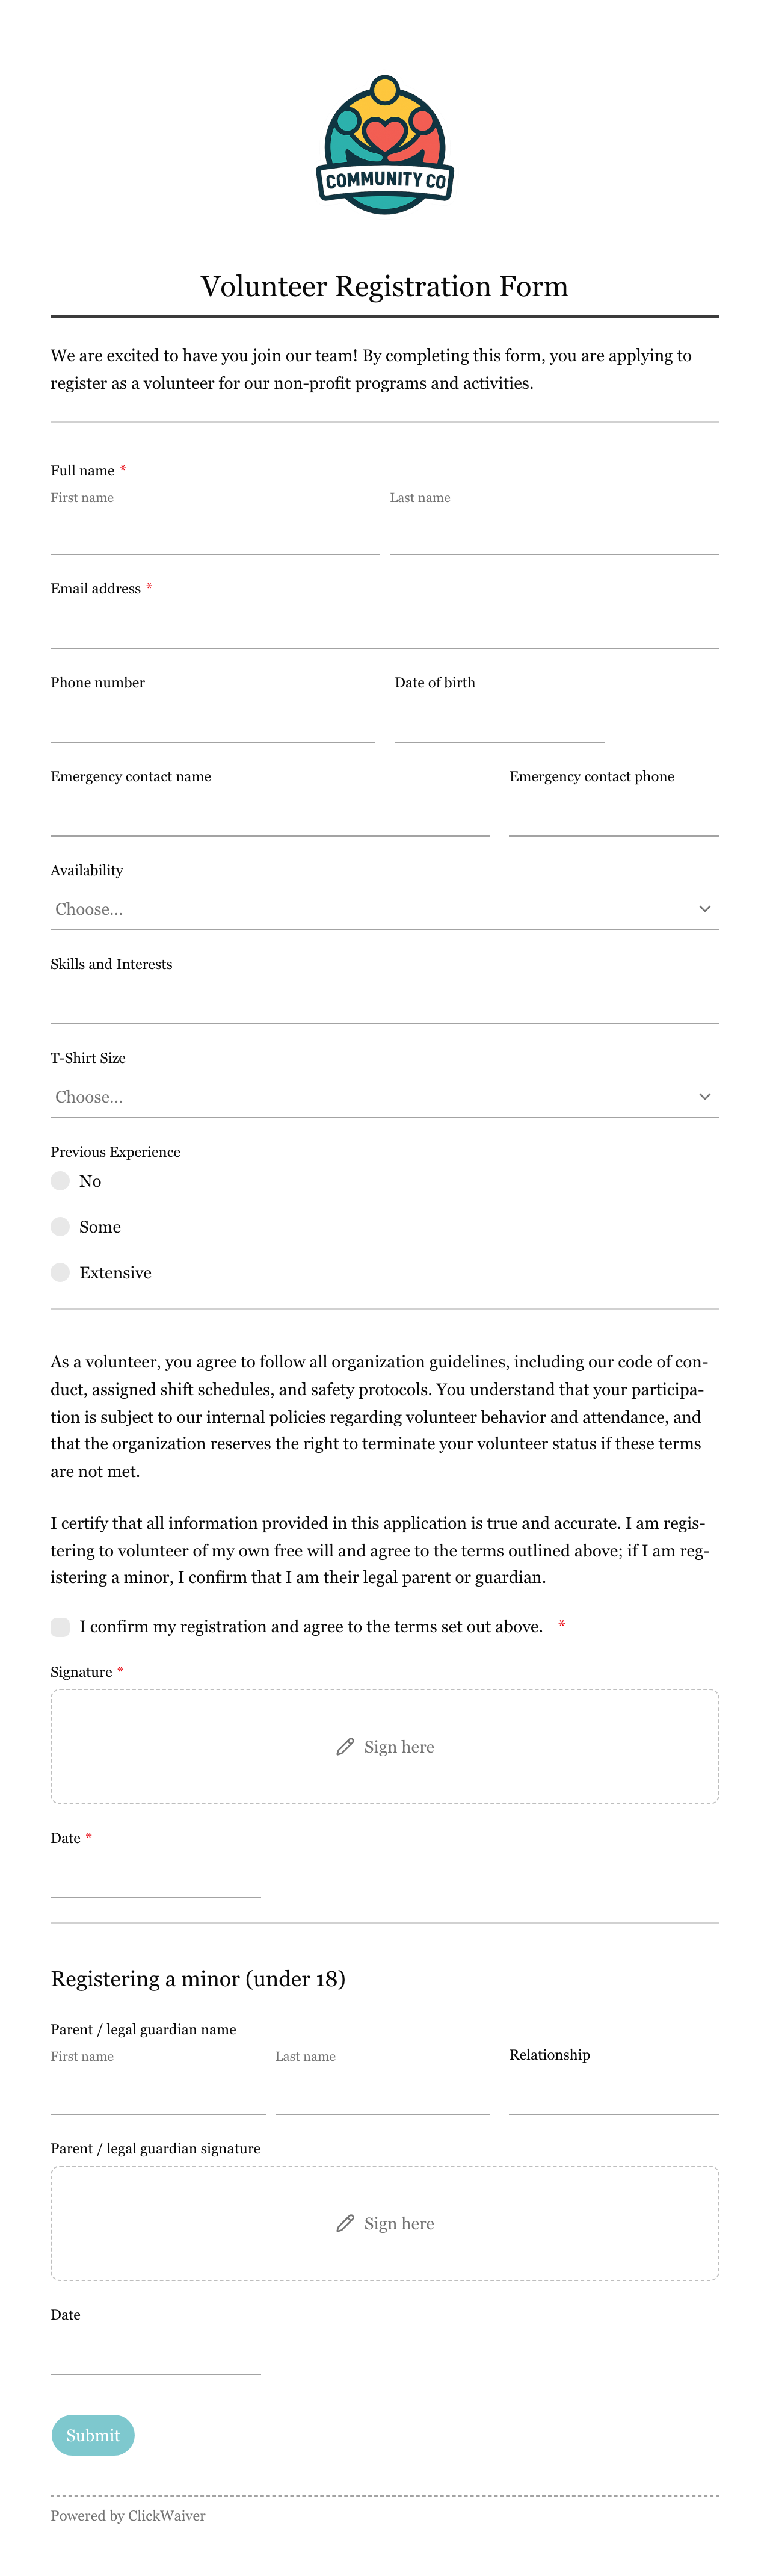Click pencil icon in guardian signature box
Screen dimensions: 770x2576
345,2223
